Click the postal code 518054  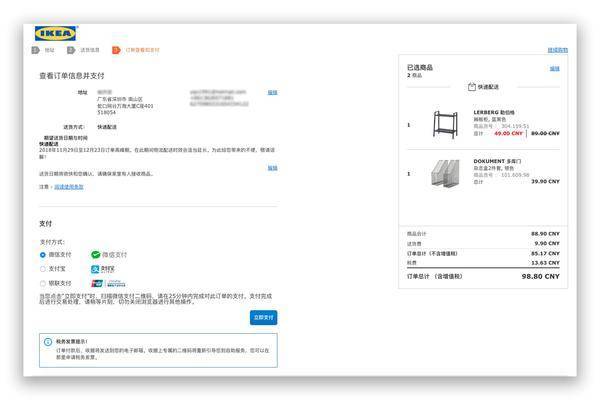point(106,113)
